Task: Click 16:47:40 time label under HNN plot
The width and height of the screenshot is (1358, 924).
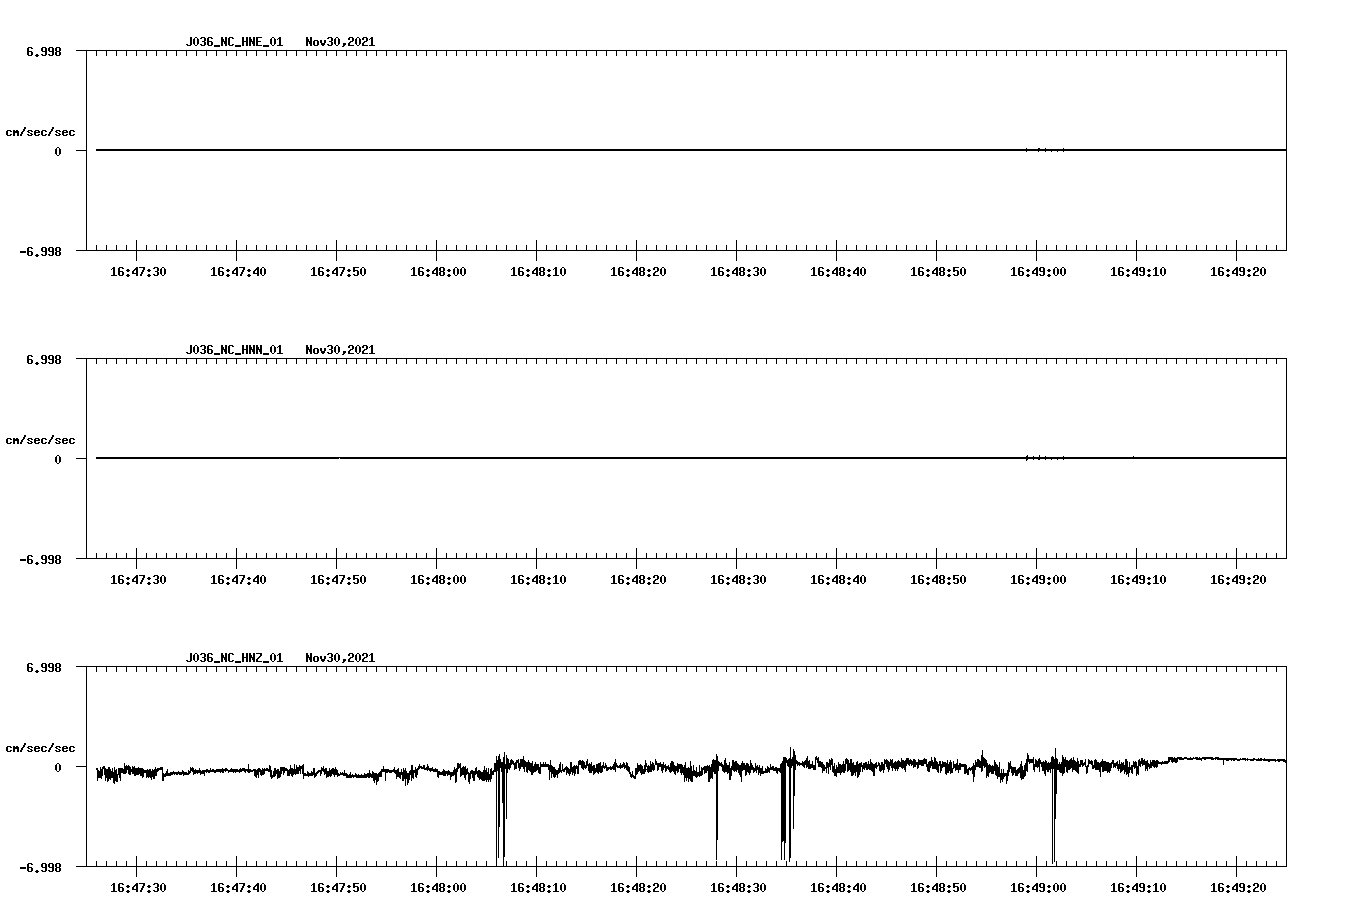Action: tap(238, 580)
